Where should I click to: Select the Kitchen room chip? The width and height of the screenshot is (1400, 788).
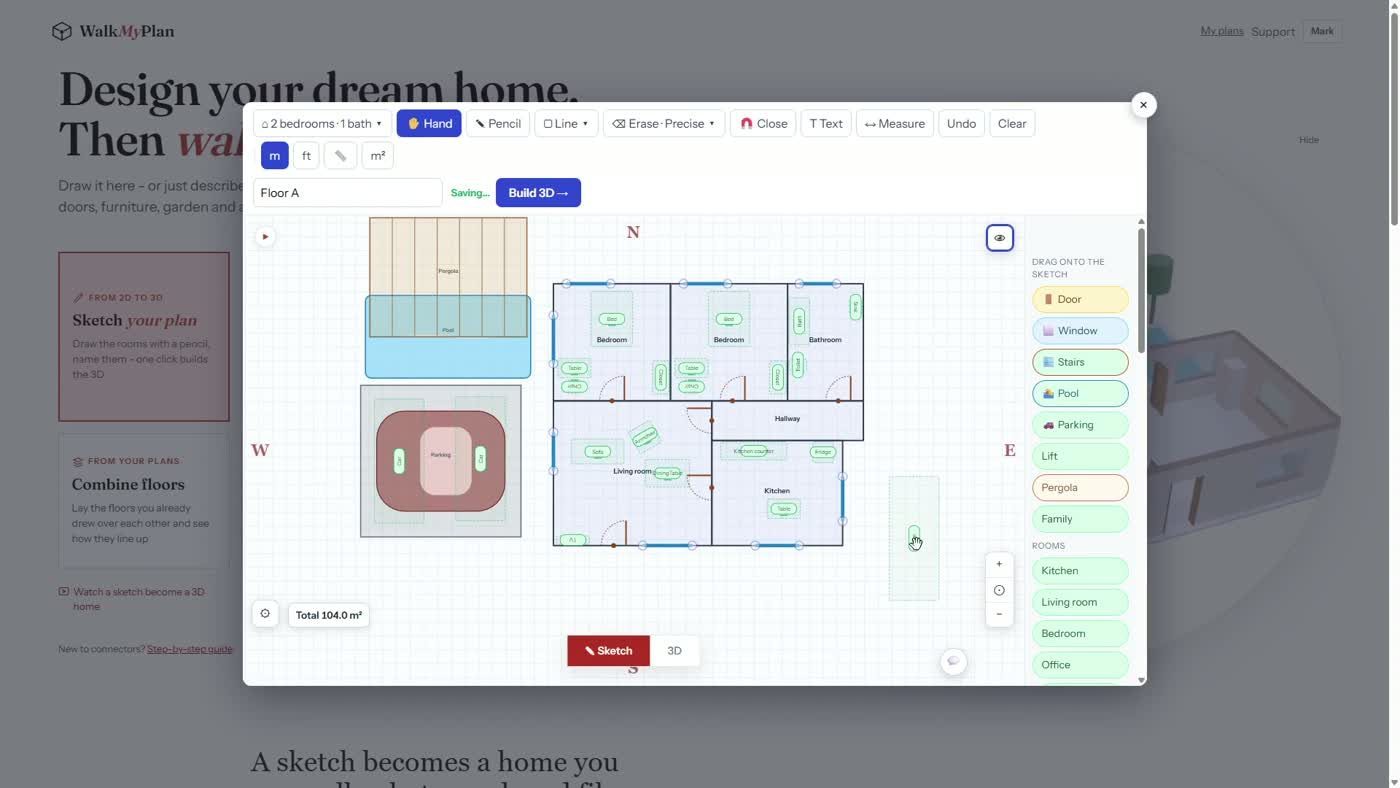tap(1080, 570)
